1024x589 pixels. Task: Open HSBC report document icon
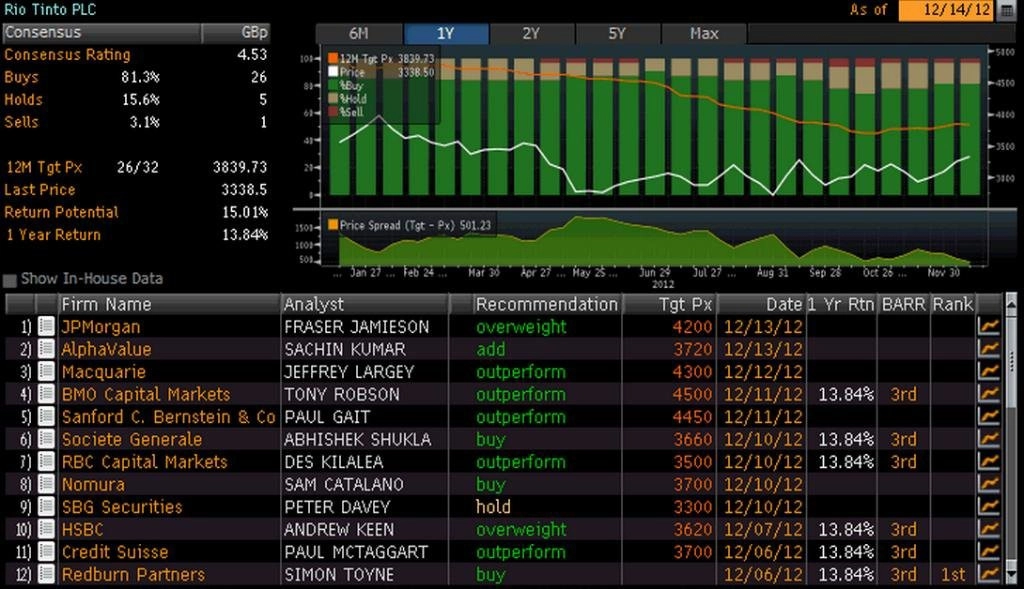[x=46, y=529]
